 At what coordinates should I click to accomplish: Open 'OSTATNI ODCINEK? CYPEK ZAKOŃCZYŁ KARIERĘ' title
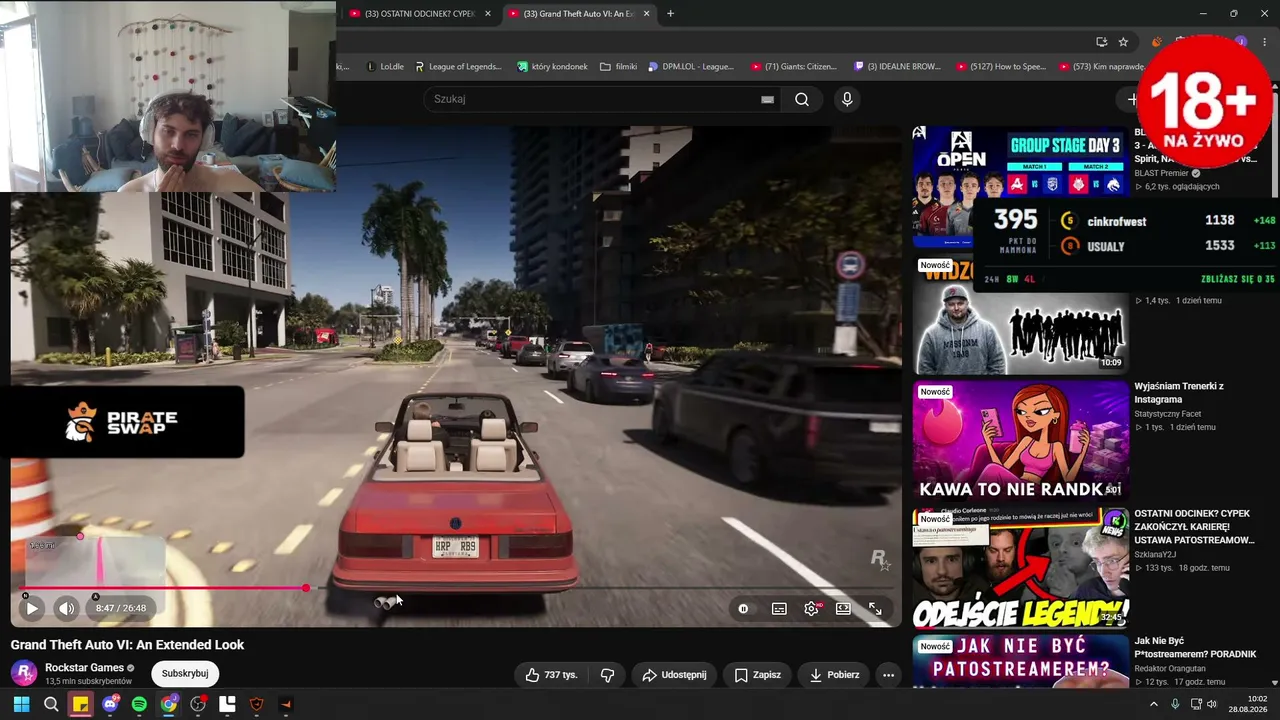(x=1194, y=527)
